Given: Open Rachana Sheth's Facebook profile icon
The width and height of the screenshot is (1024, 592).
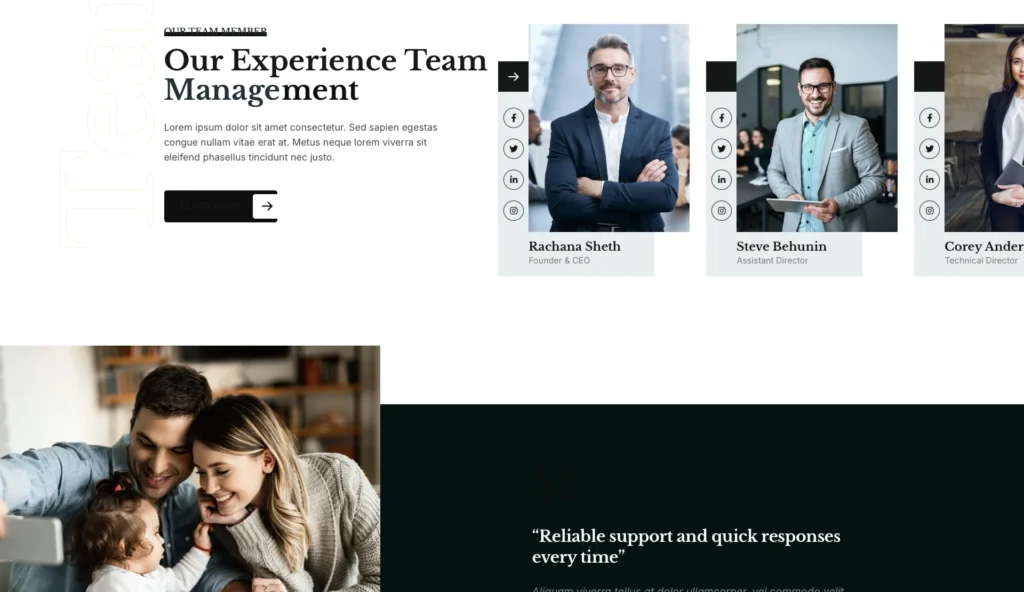Looking at the screenshot, I should (x=513, y=118).
